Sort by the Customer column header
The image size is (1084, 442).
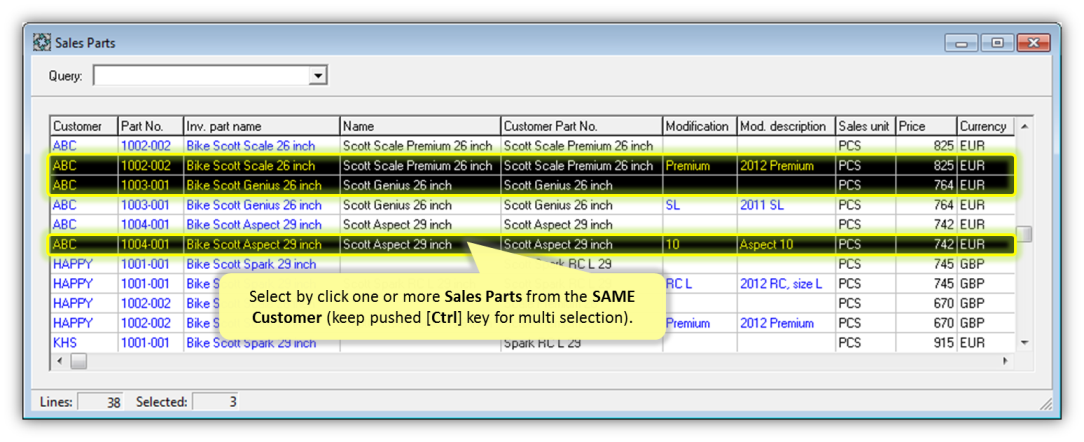click(x=84, y=127)
